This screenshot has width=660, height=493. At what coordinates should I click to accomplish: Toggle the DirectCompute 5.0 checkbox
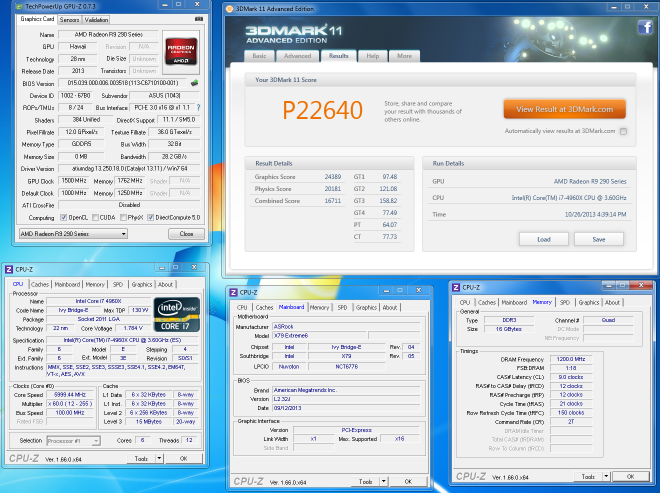pos(151,217)
